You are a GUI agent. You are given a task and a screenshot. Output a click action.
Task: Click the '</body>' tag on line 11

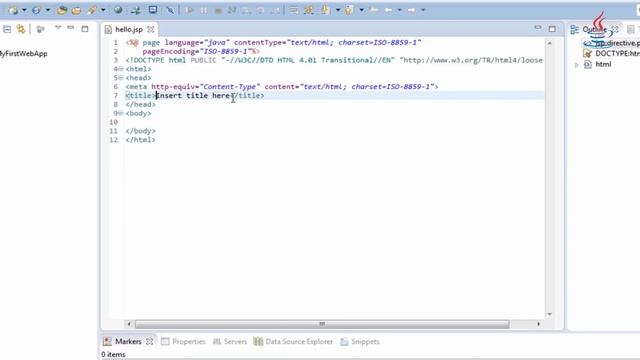pyautogui.click(x=140, y=131)
